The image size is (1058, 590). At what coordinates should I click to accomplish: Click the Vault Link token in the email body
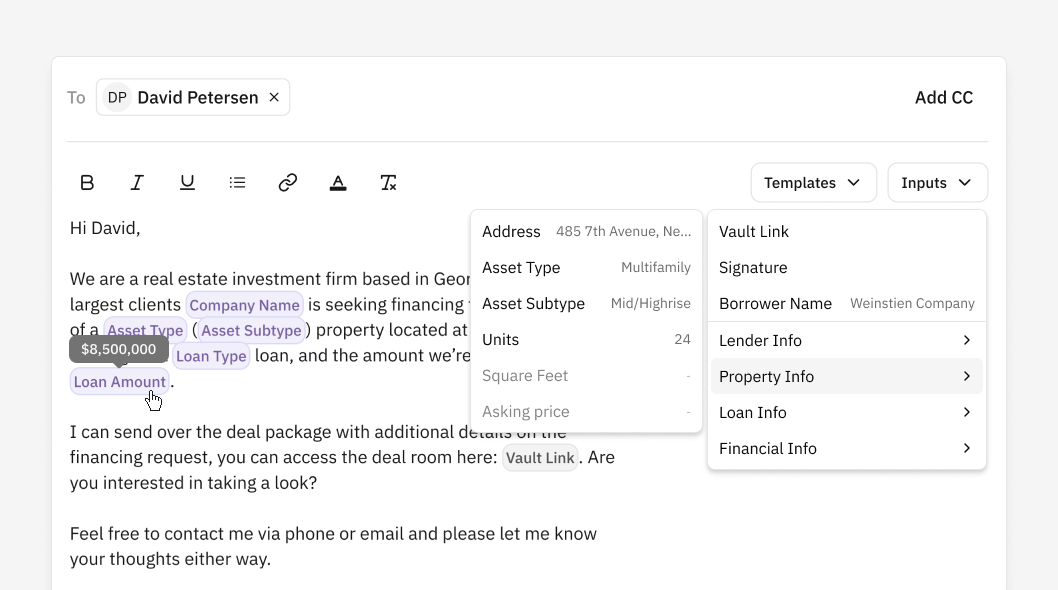pos(540,457)
